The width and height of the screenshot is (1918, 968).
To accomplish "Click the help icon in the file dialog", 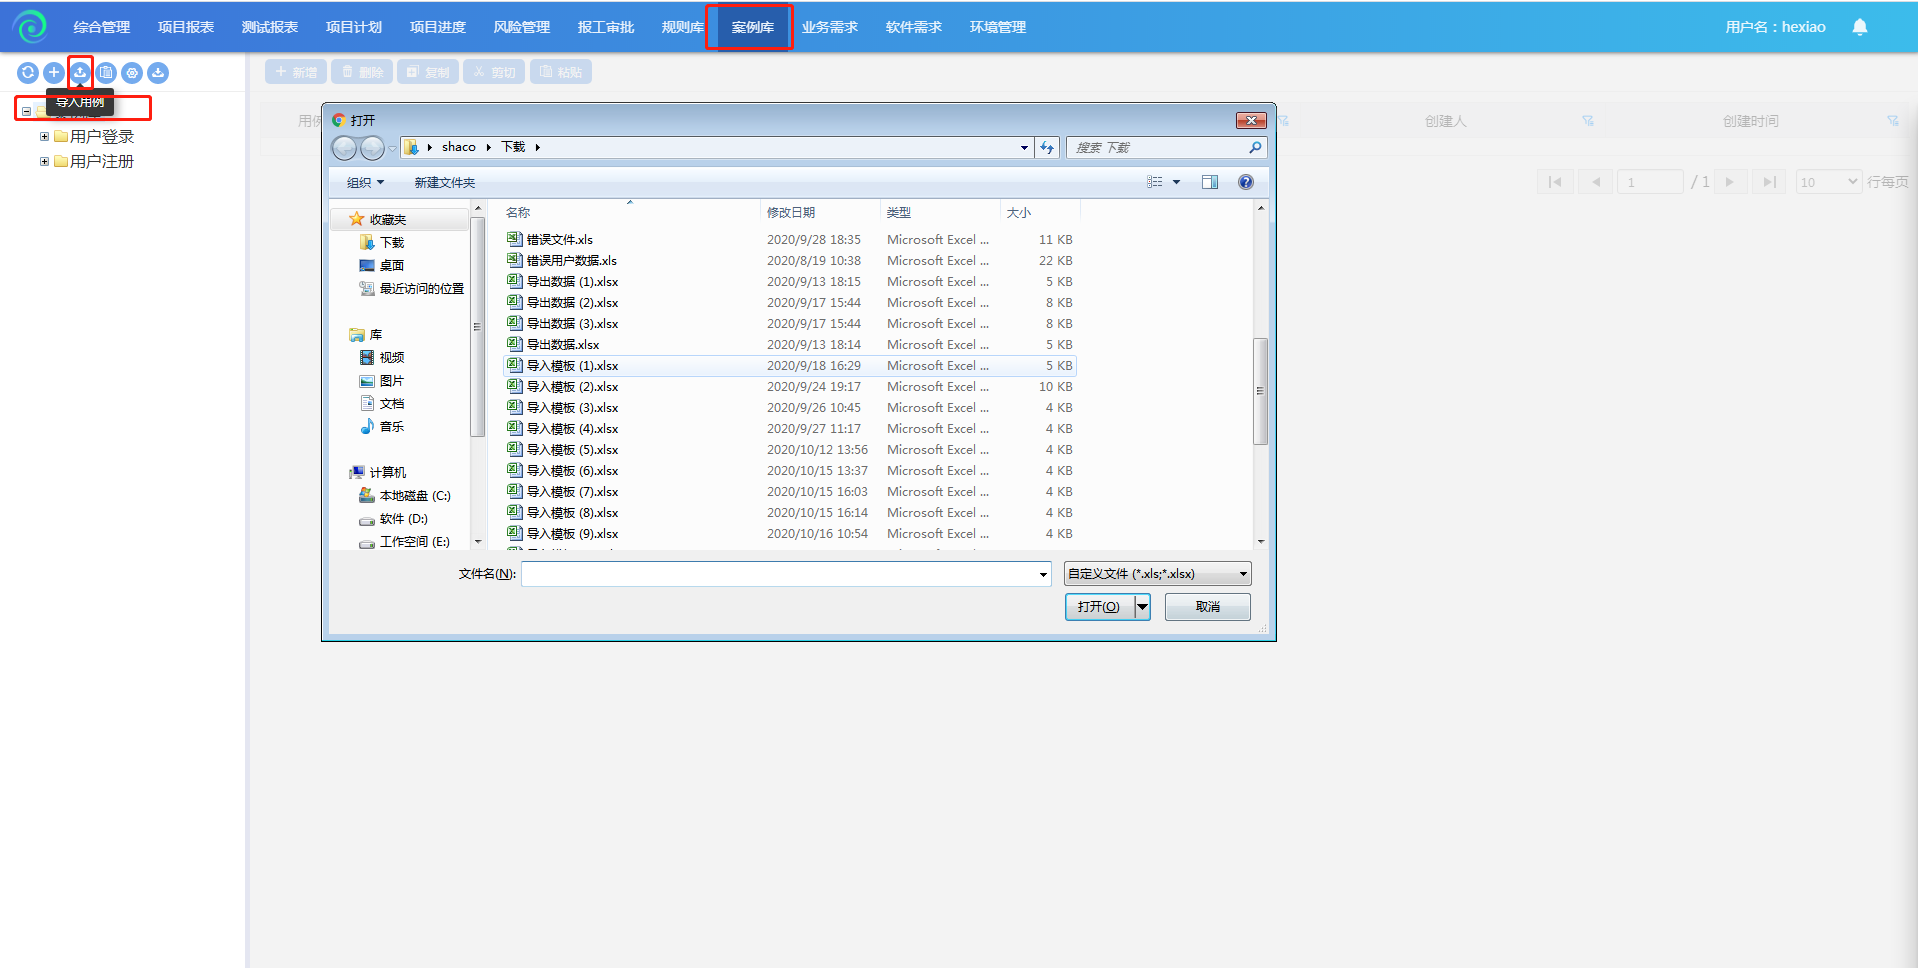I will [x=1245, y=182].
